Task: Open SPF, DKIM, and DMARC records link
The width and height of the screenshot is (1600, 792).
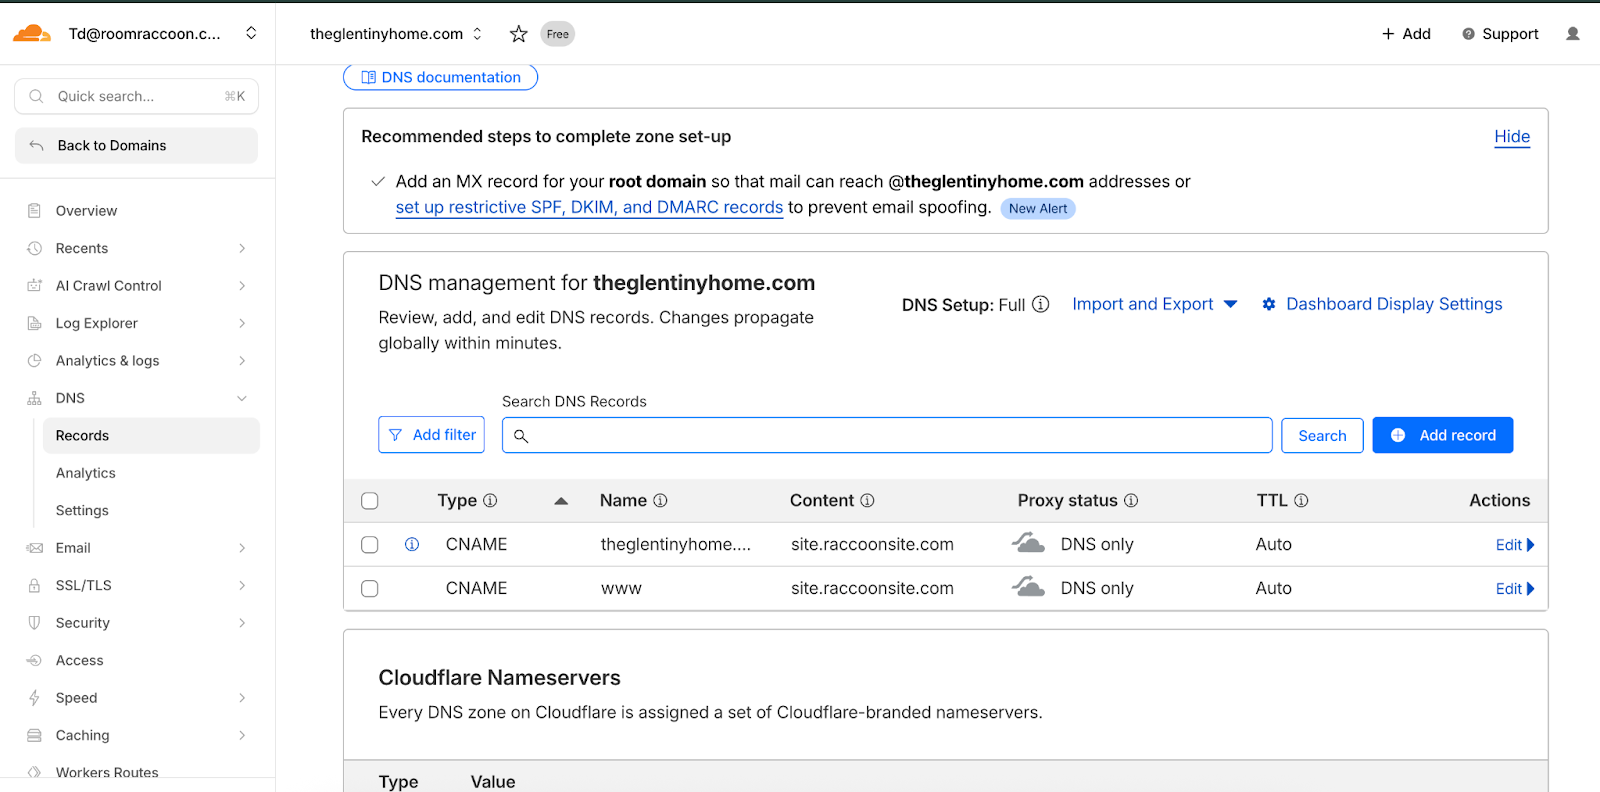Action: [x=589, y=208]
